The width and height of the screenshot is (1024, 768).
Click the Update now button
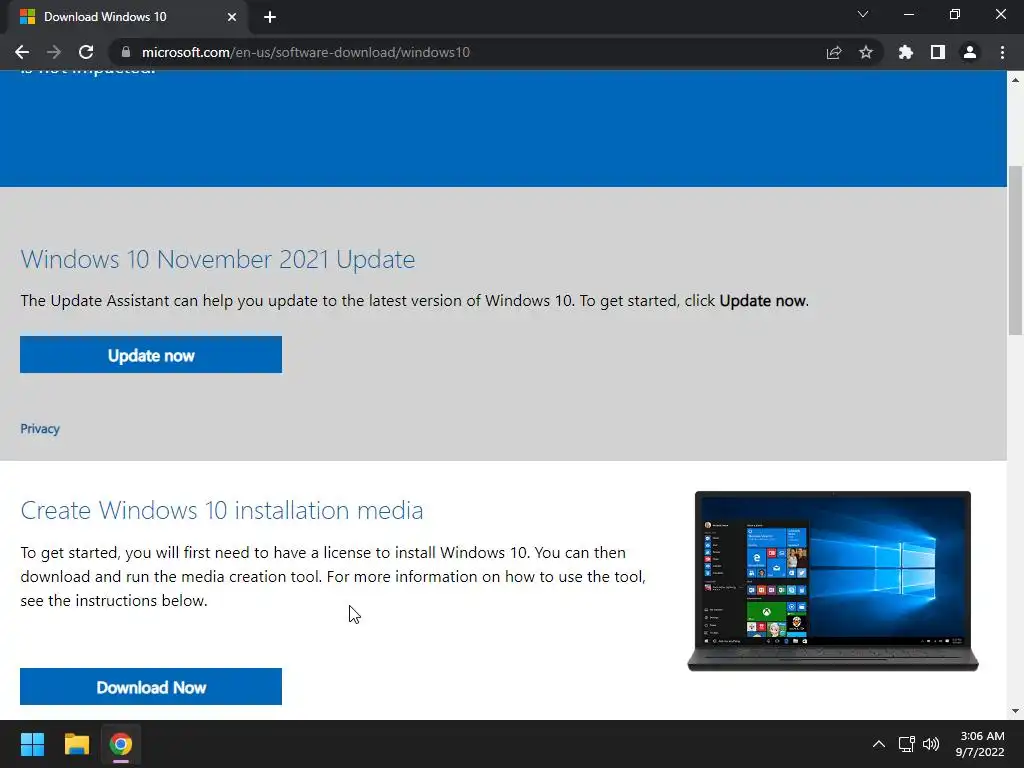[151, 355]
